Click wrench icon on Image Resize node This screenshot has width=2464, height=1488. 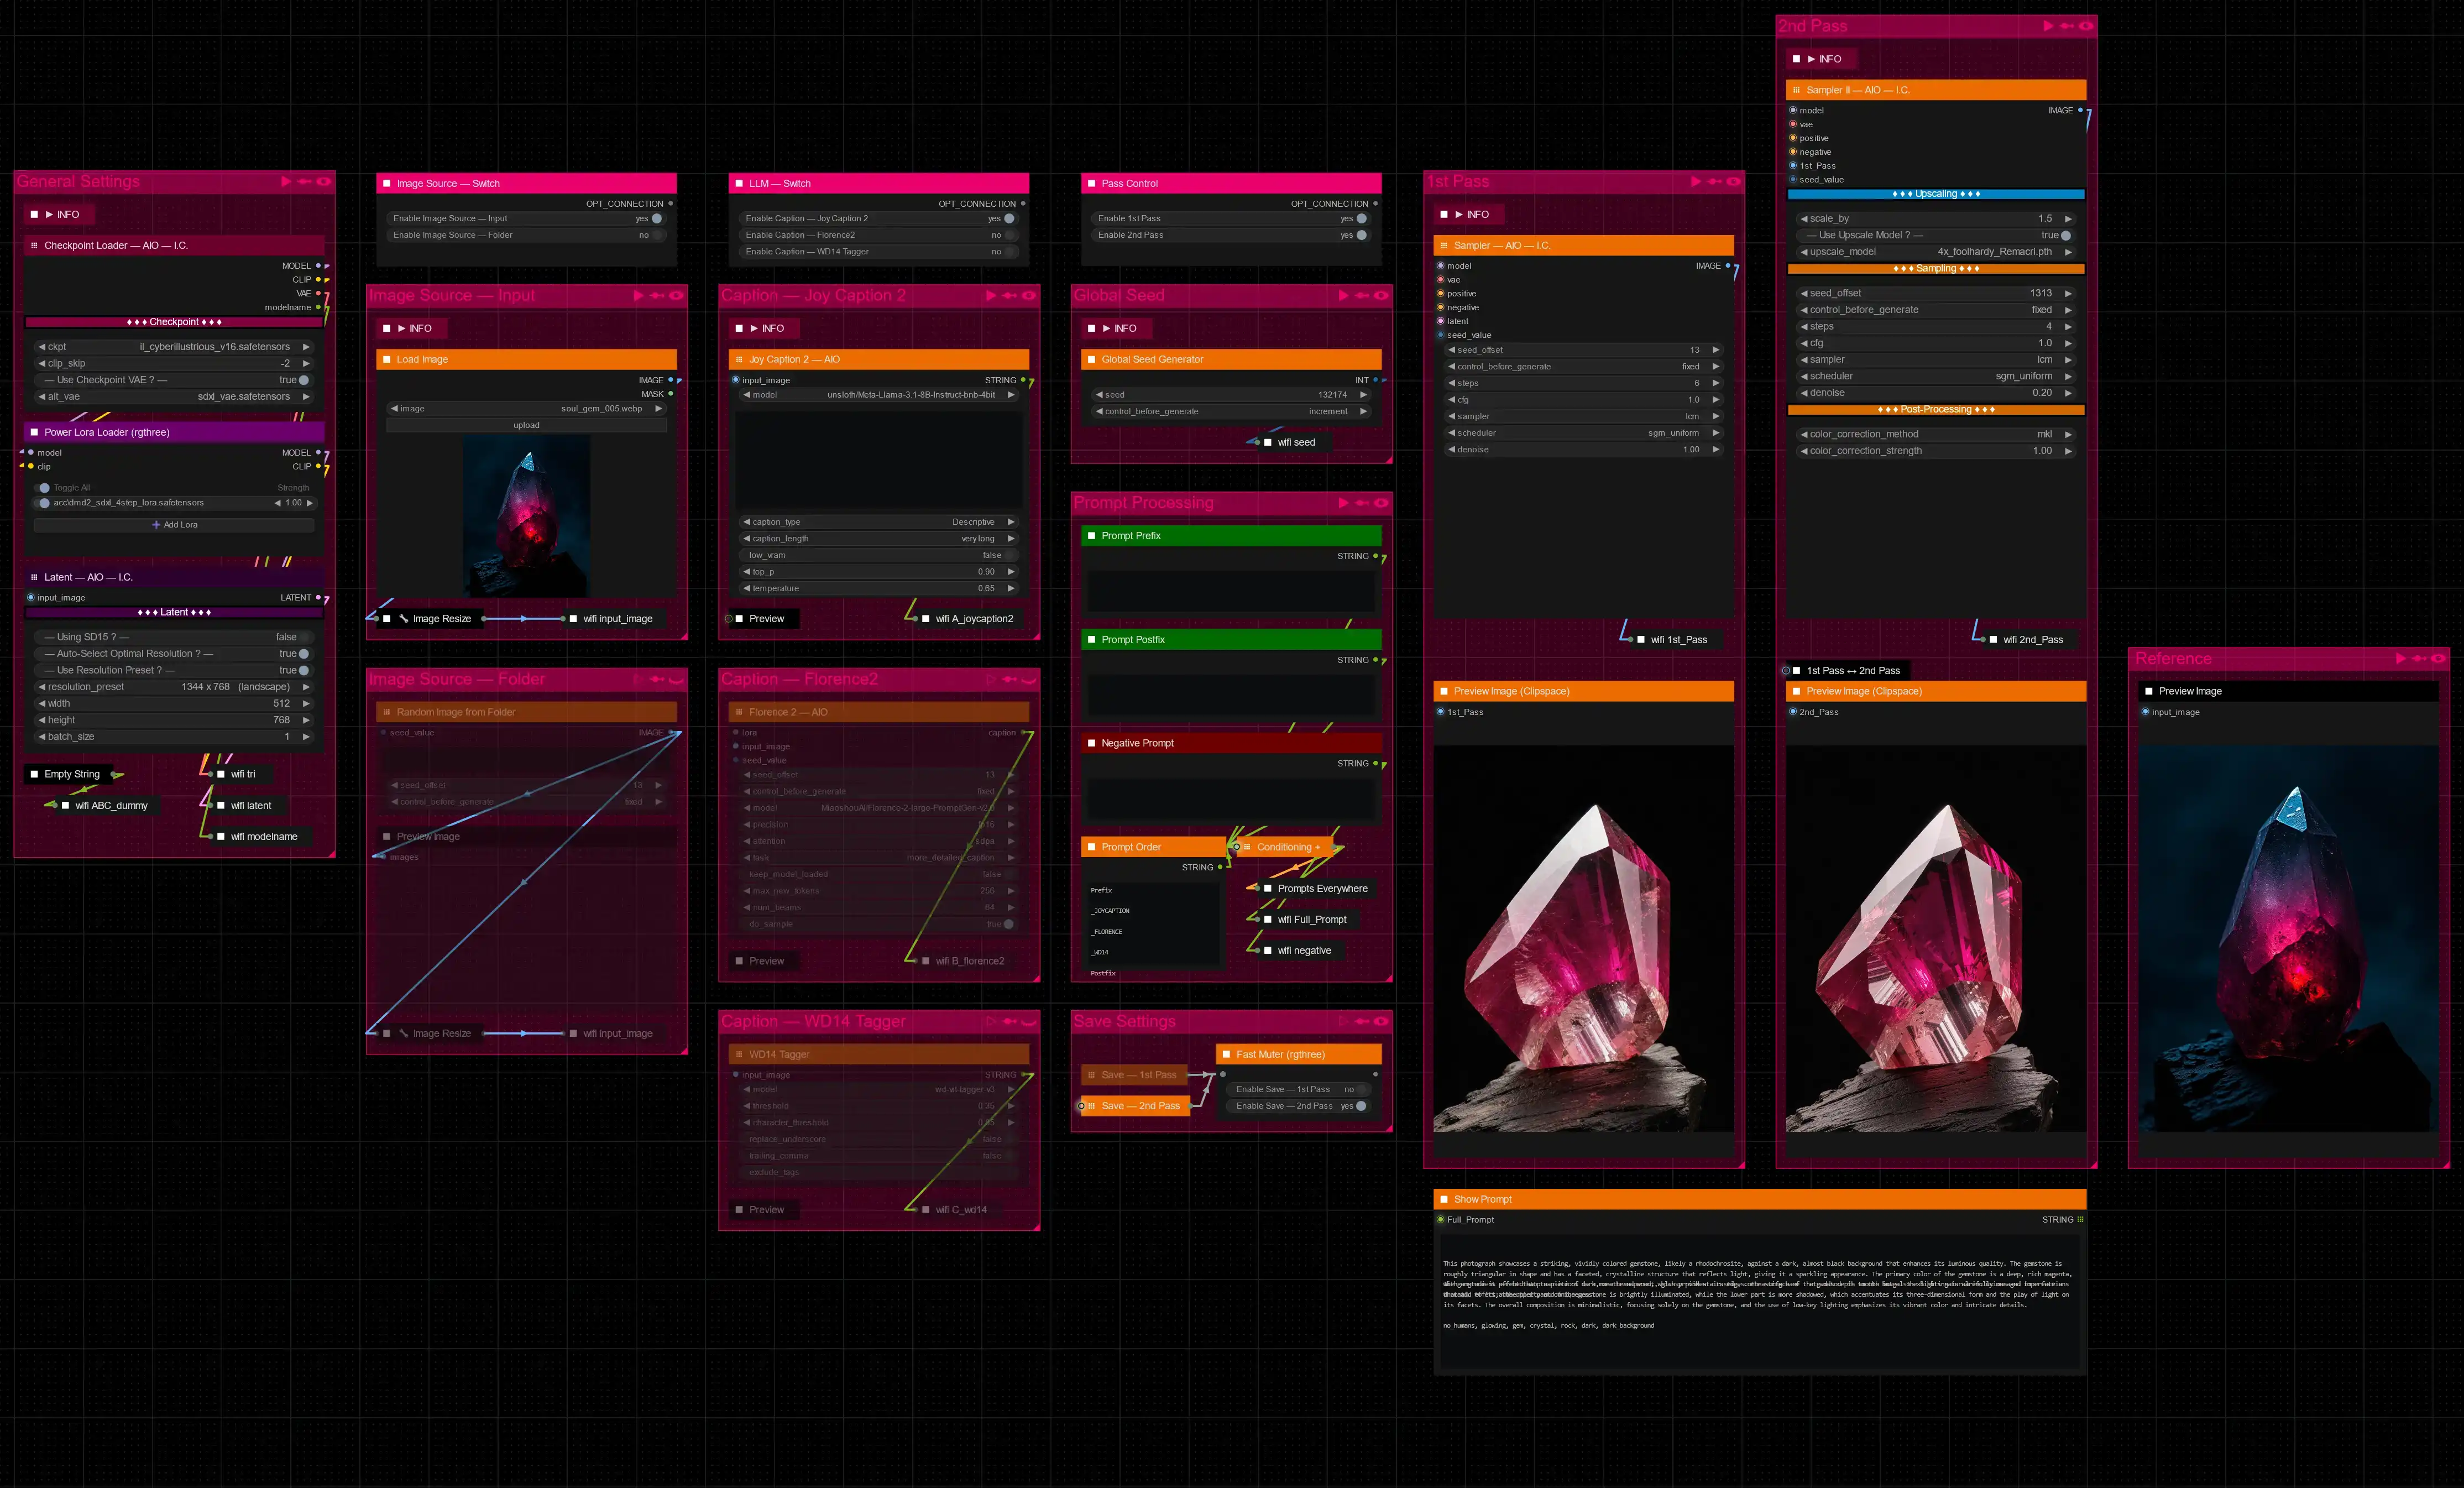point(404,619)
